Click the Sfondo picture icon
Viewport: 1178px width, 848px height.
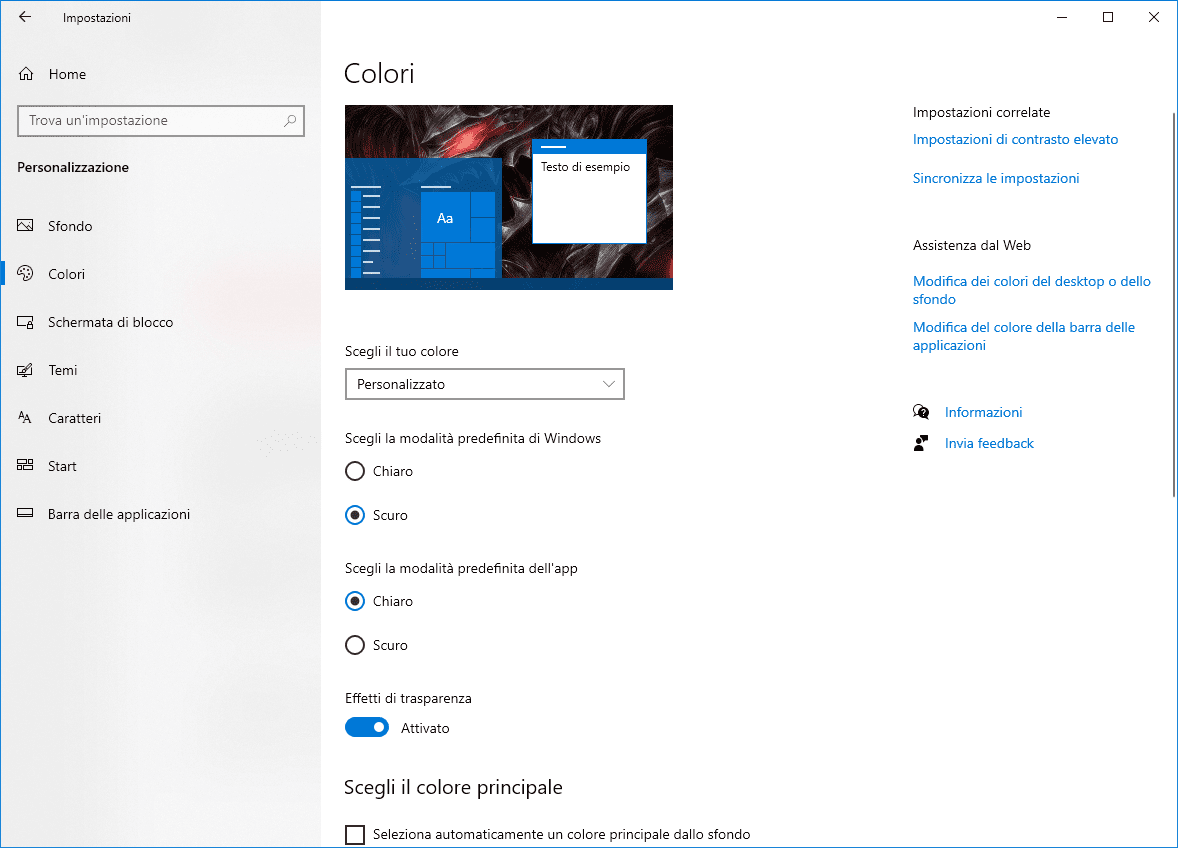[x=26, y=226]
